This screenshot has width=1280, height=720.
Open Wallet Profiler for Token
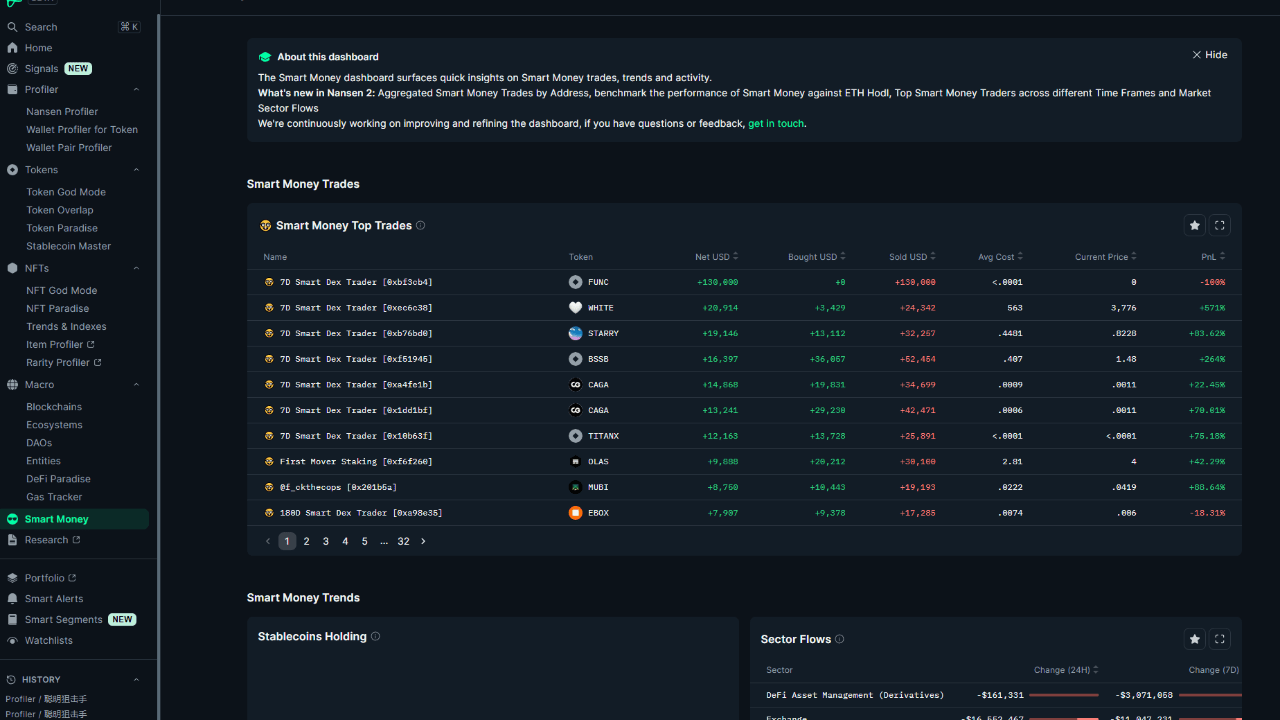pyautogui.click(x=82, y=130)
